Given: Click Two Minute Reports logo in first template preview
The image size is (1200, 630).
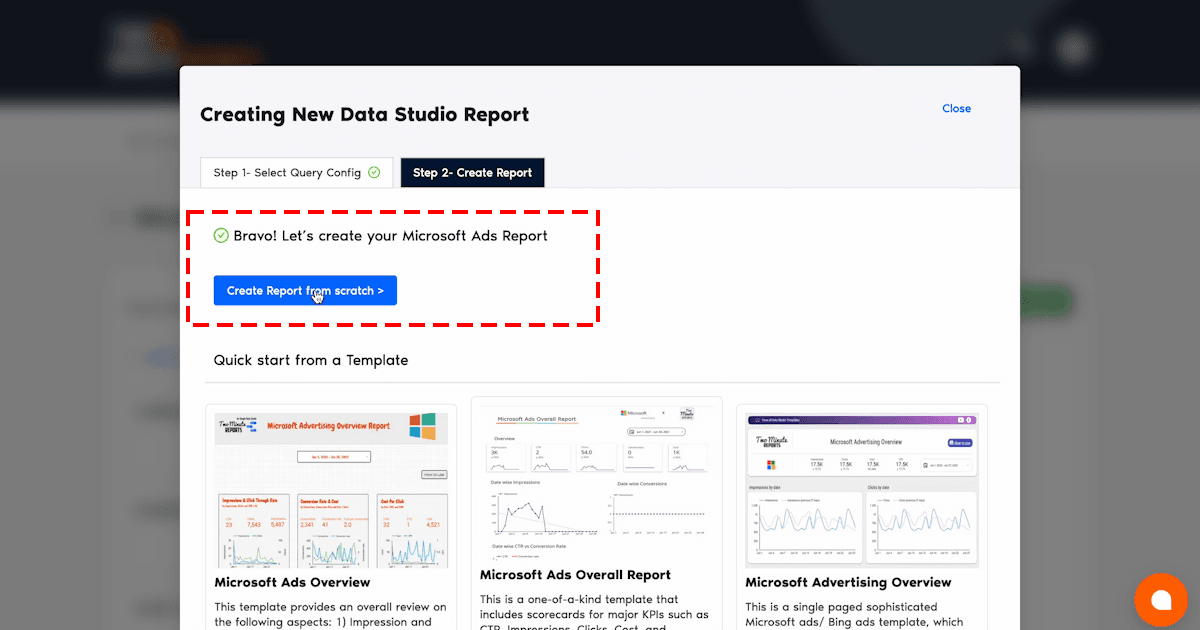Looking at the screenshot, I should click(x=238, y=427).
